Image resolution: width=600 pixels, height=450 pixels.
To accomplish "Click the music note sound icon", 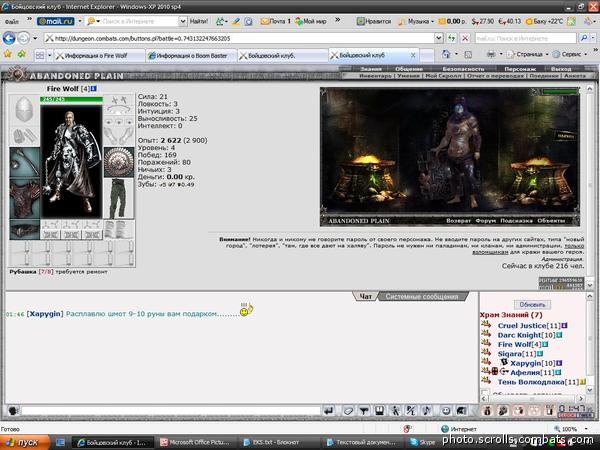I will (x=426, y=411).
